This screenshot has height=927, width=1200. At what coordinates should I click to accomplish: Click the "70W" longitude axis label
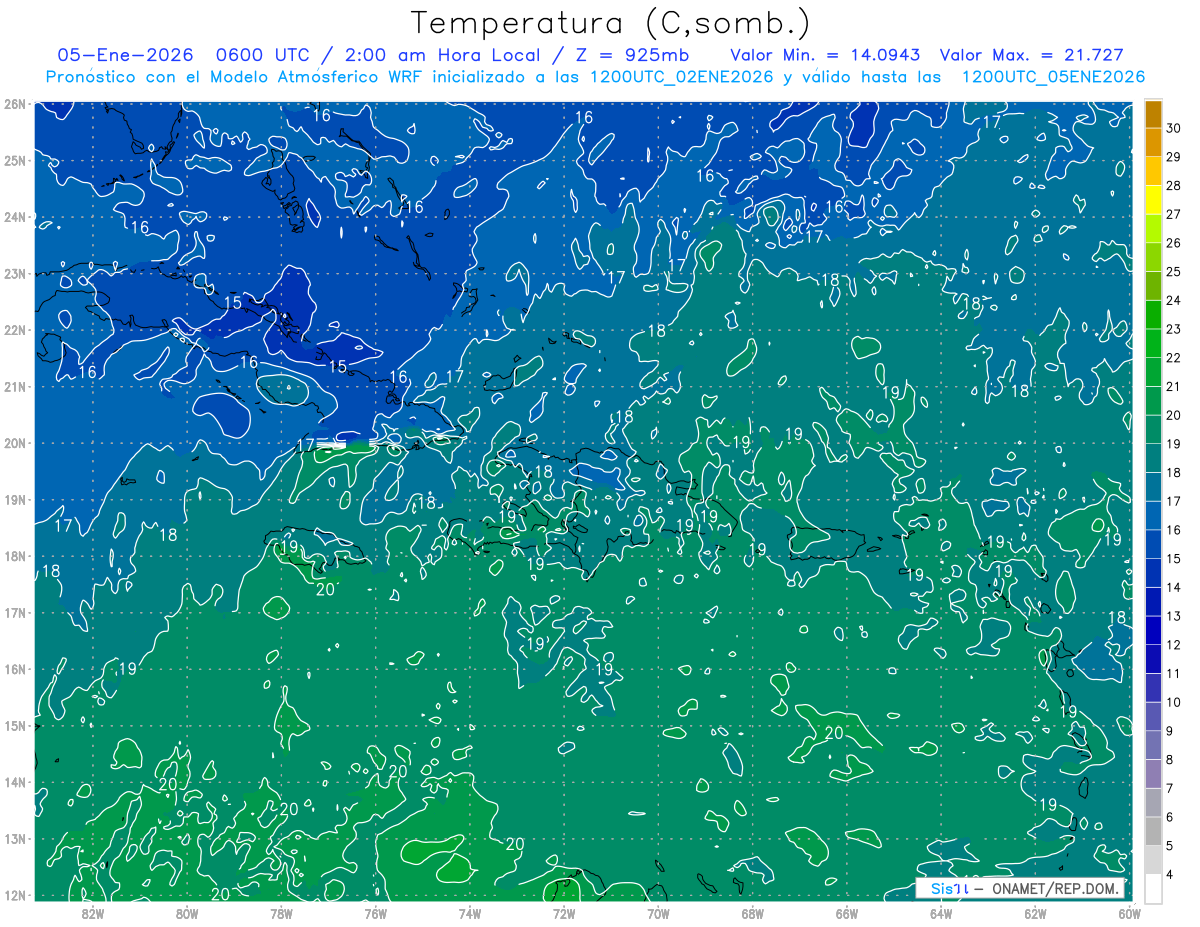[658, 913]
